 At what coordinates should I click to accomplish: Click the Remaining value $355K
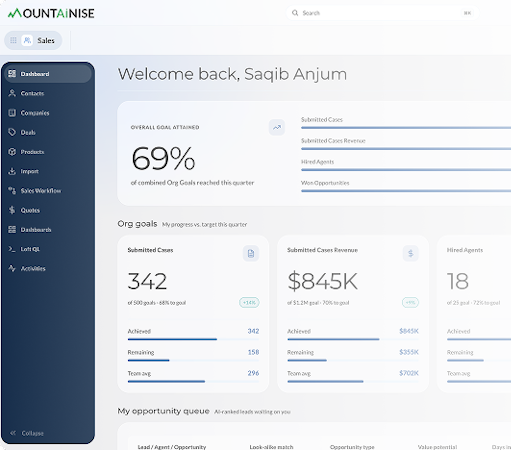click(409, 352)
